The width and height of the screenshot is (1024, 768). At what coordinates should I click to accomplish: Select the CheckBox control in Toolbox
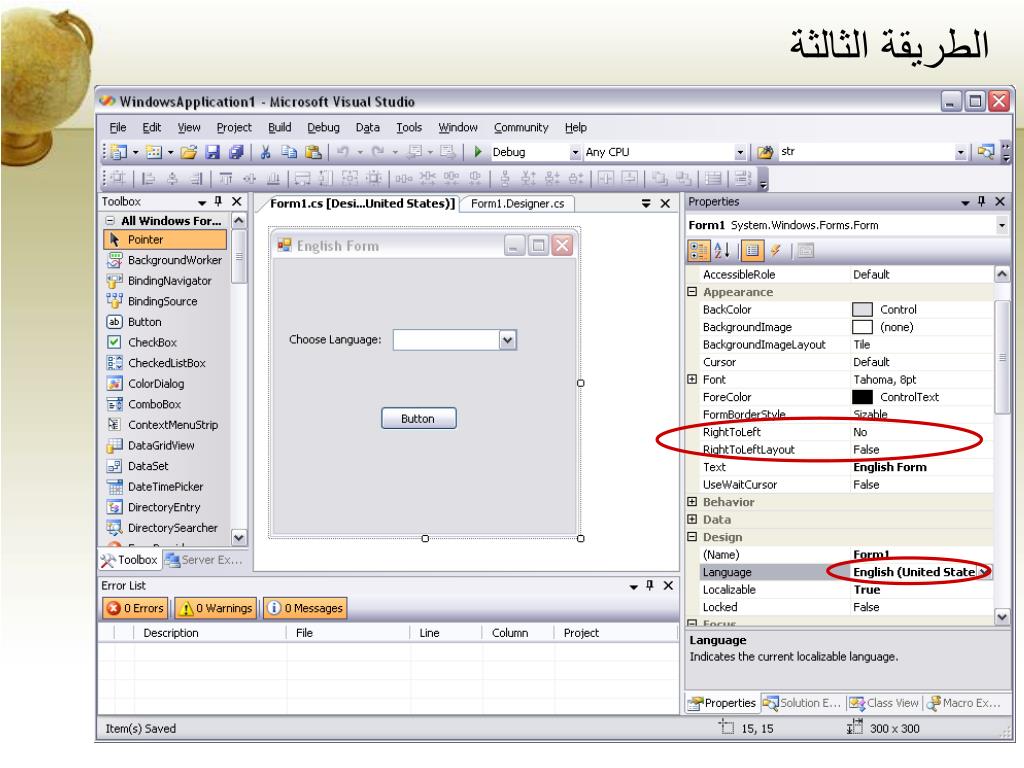tap(165, 342)
